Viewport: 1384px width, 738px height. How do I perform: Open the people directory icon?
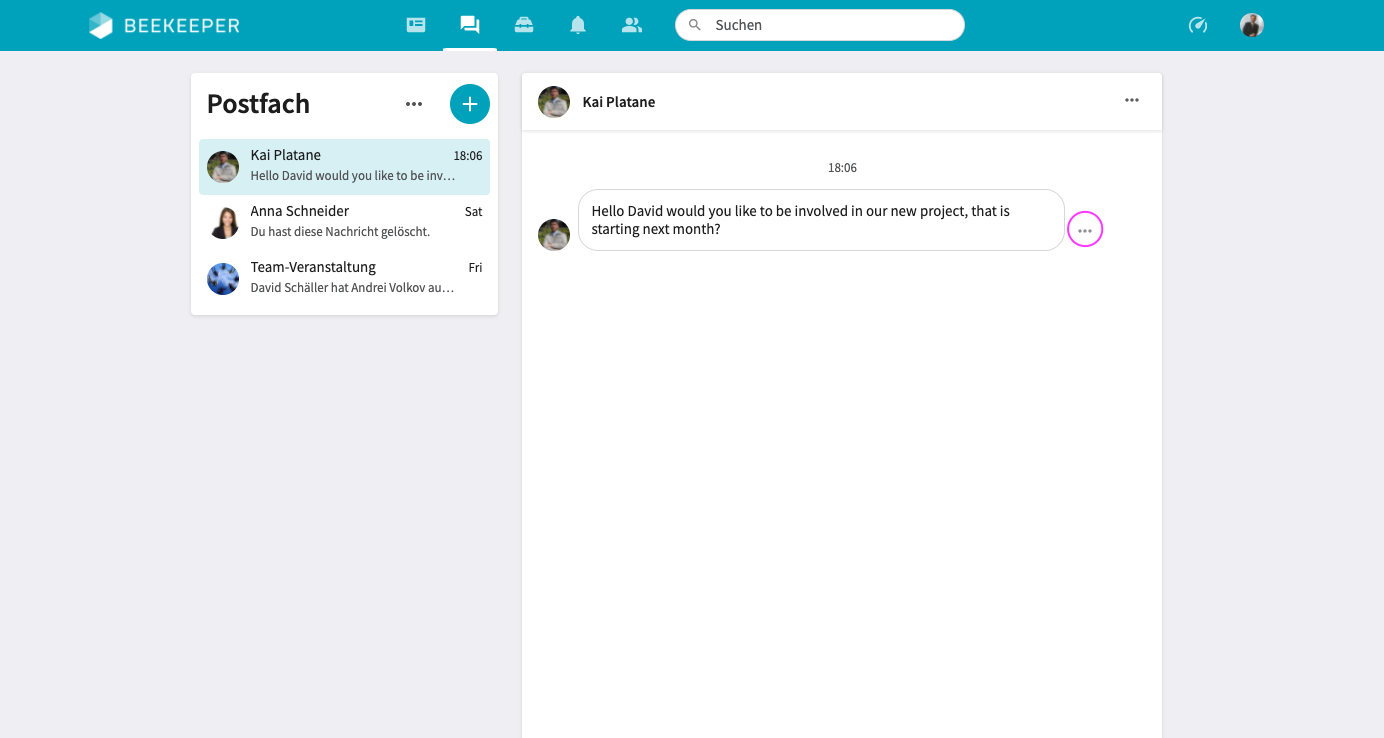pos(632,25)
